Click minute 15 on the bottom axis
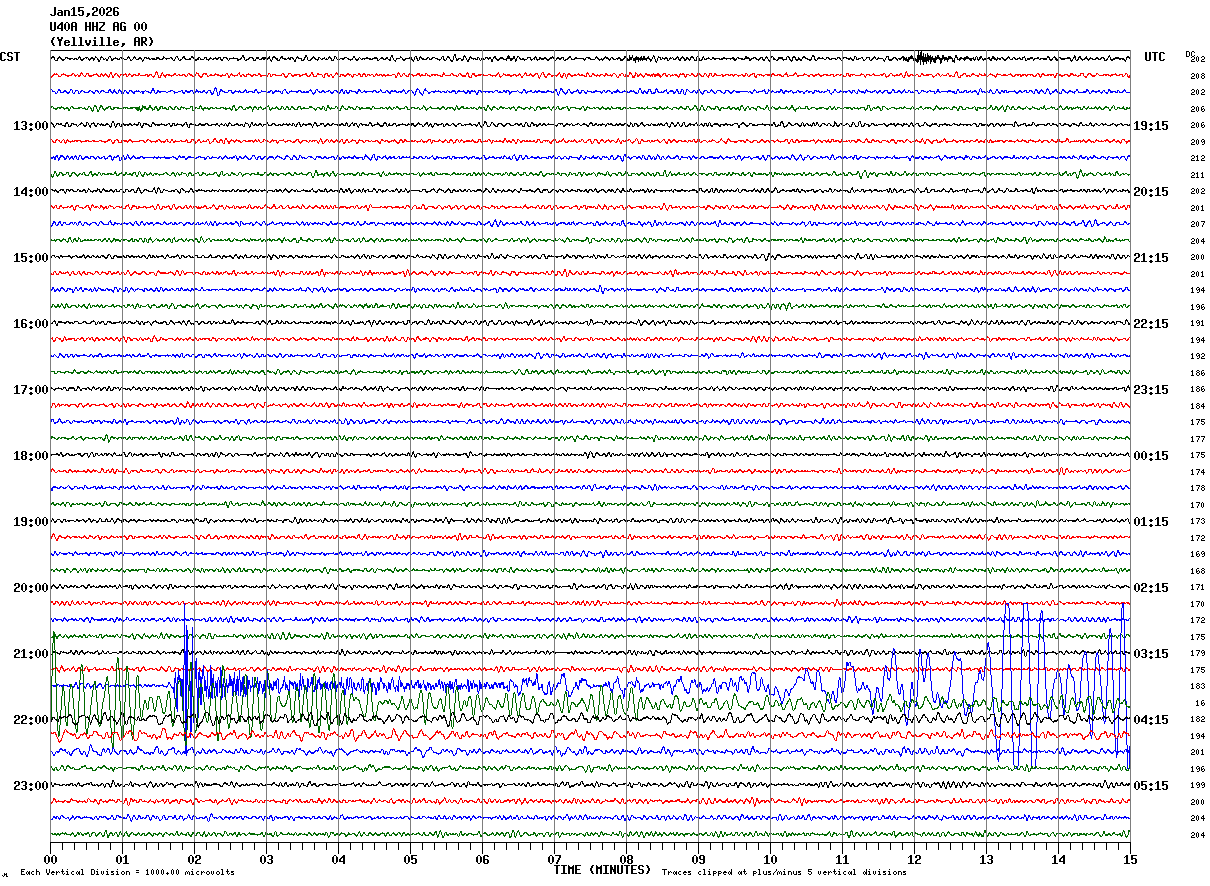 pos(1129,859)
